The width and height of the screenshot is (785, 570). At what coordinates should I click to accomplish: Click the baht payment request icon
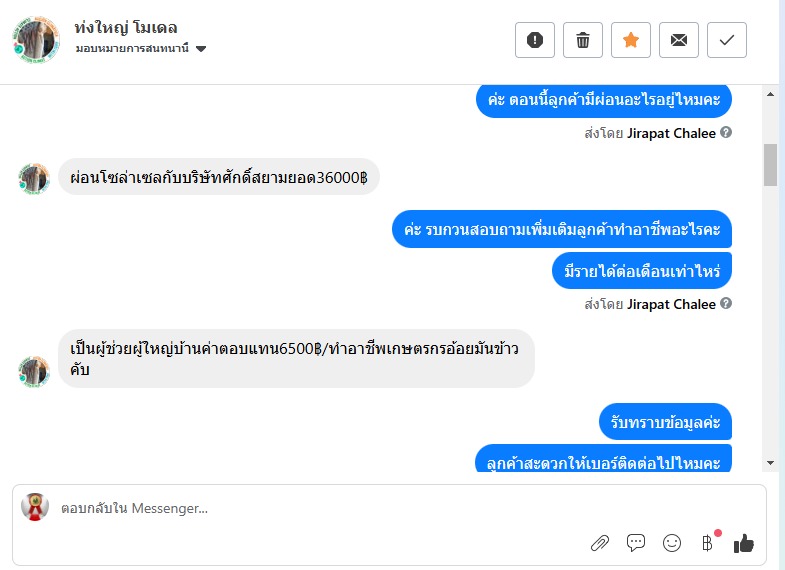click(x=708, y=543)
